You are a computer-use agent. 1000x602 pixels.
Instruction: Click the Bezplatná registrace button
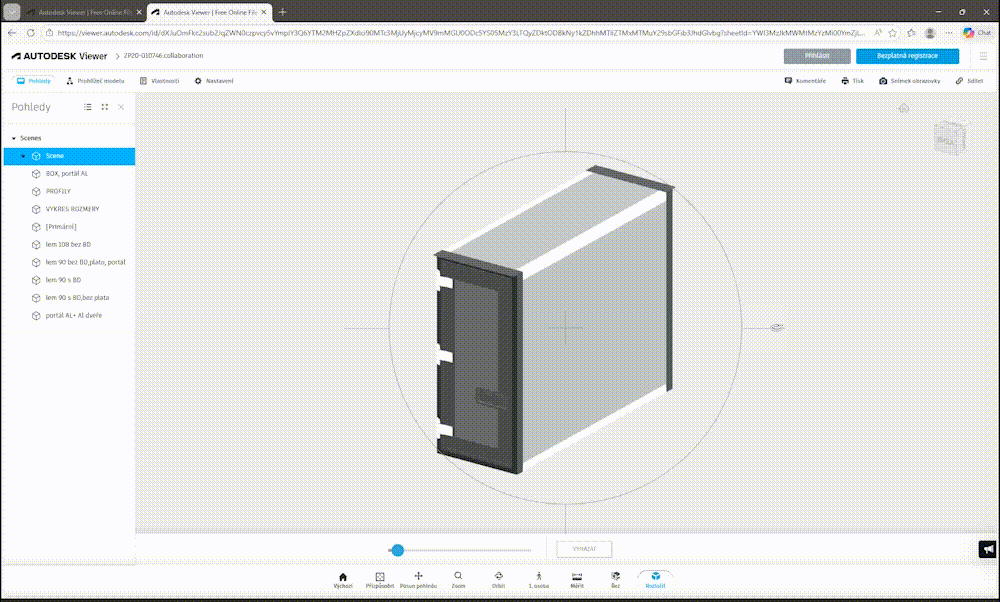click(x=907, y=56)
